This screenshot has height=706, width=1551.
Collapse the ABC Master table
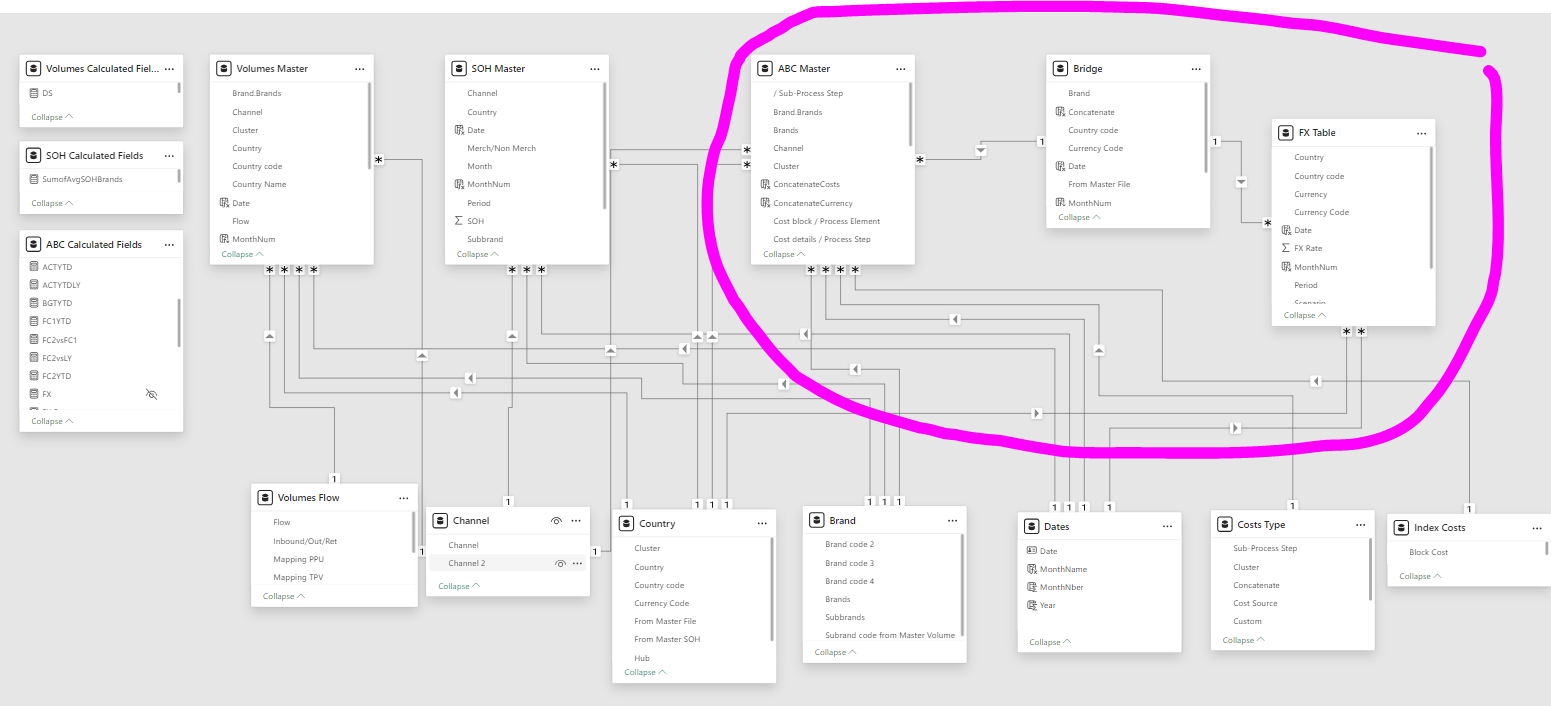782,254
